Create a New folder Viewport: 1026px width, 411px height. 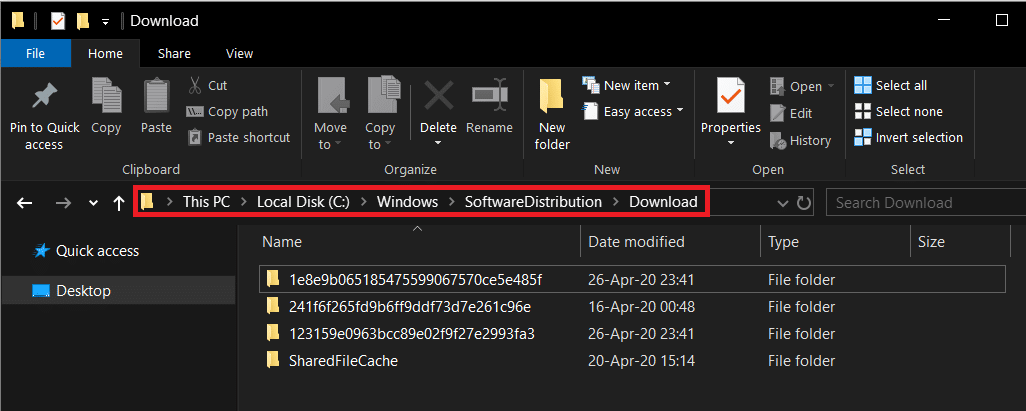pyautogui.click(x=552, y=97)
